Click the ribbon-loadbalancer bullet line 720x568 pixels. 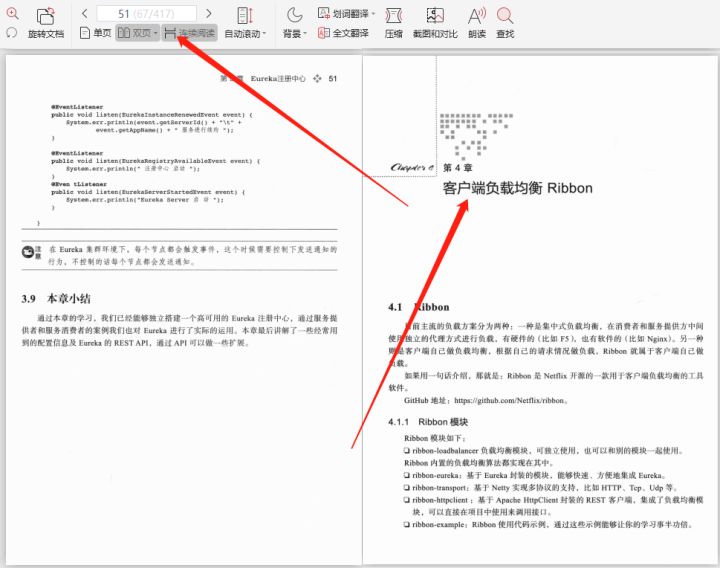[x=544, y=451]
